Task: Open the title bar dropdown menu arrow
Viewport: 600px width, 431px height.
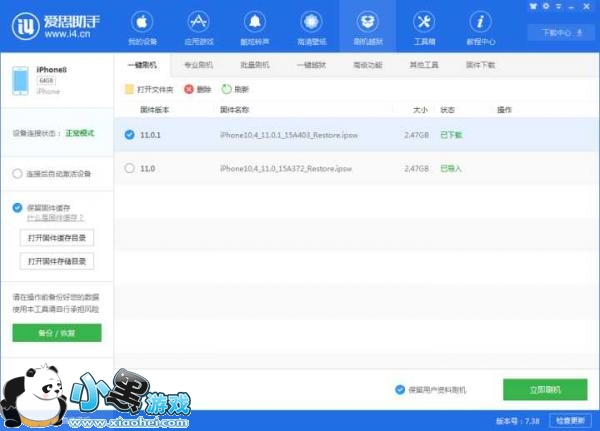Action: point(559,7)
